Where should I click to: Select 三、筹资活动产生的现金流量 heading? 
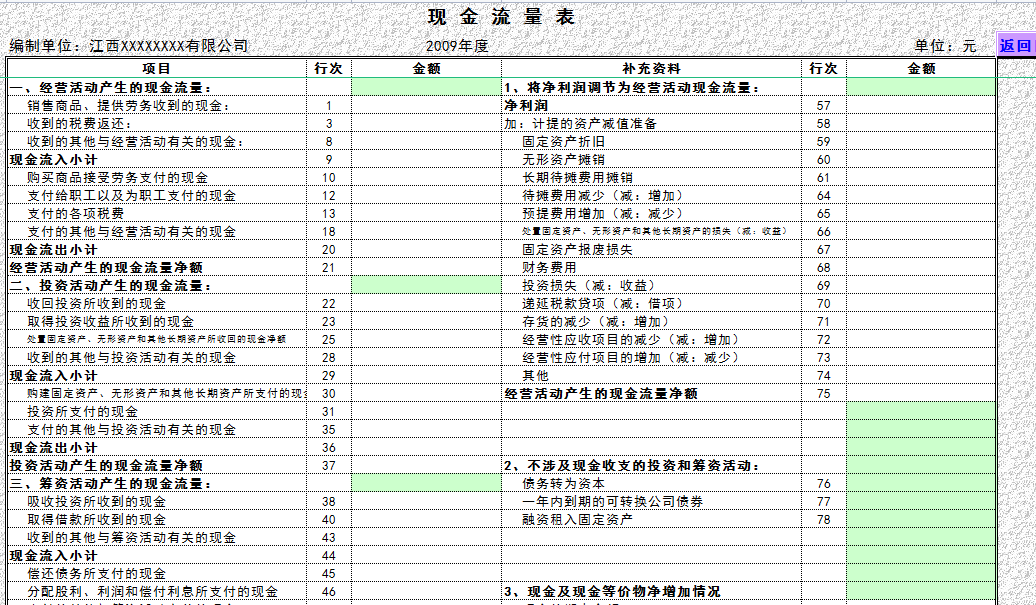(x=110, y=483)
